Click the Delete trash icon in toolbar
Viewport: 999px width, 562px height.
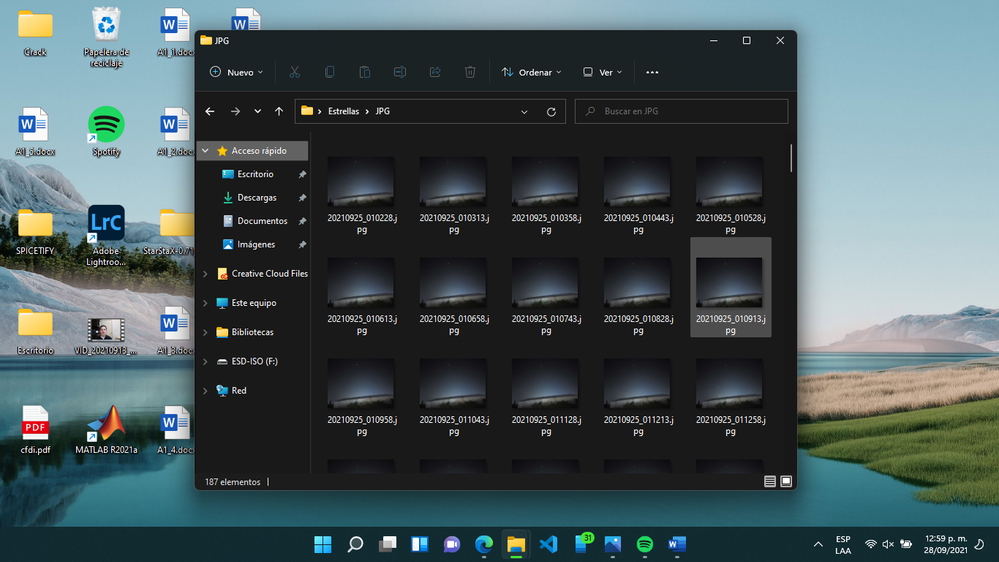(470, 72)
